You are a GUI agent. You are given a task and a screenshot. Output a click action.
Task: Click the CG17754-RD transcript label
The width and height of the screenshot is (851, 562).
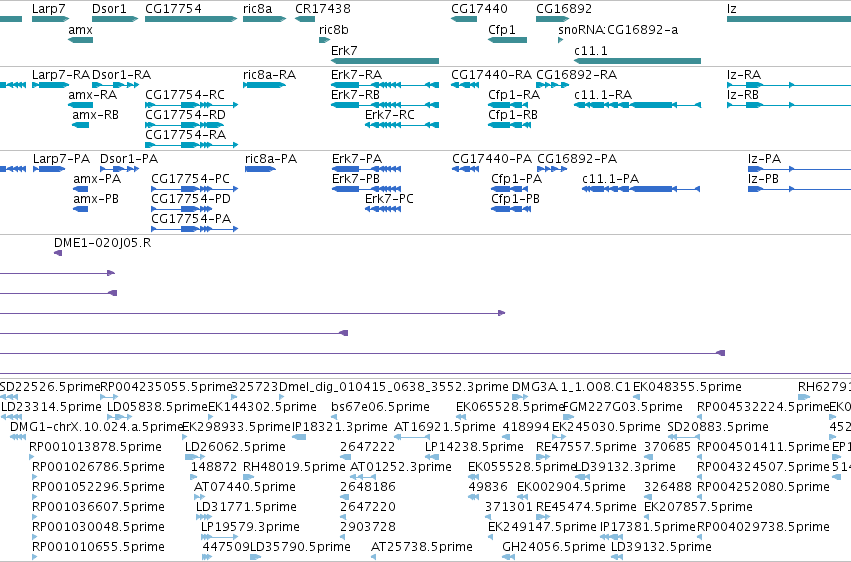[185, 114]
